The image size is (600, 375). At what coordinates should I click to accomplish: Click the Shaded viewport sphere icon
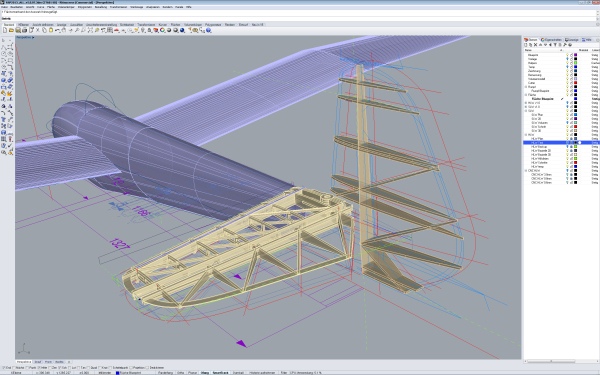[169, 30]
